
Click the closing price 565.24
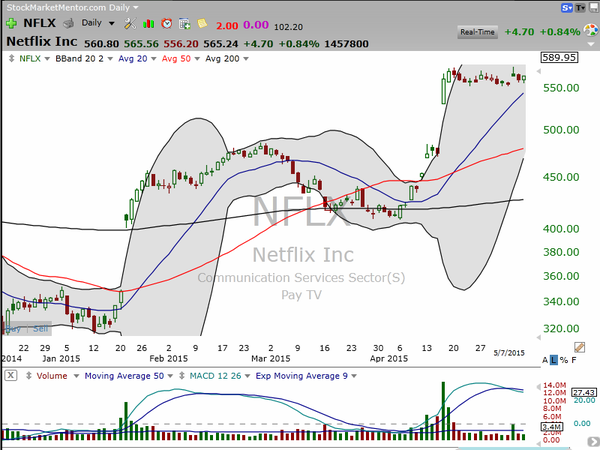pyautogui.click(x=220, y=44)
